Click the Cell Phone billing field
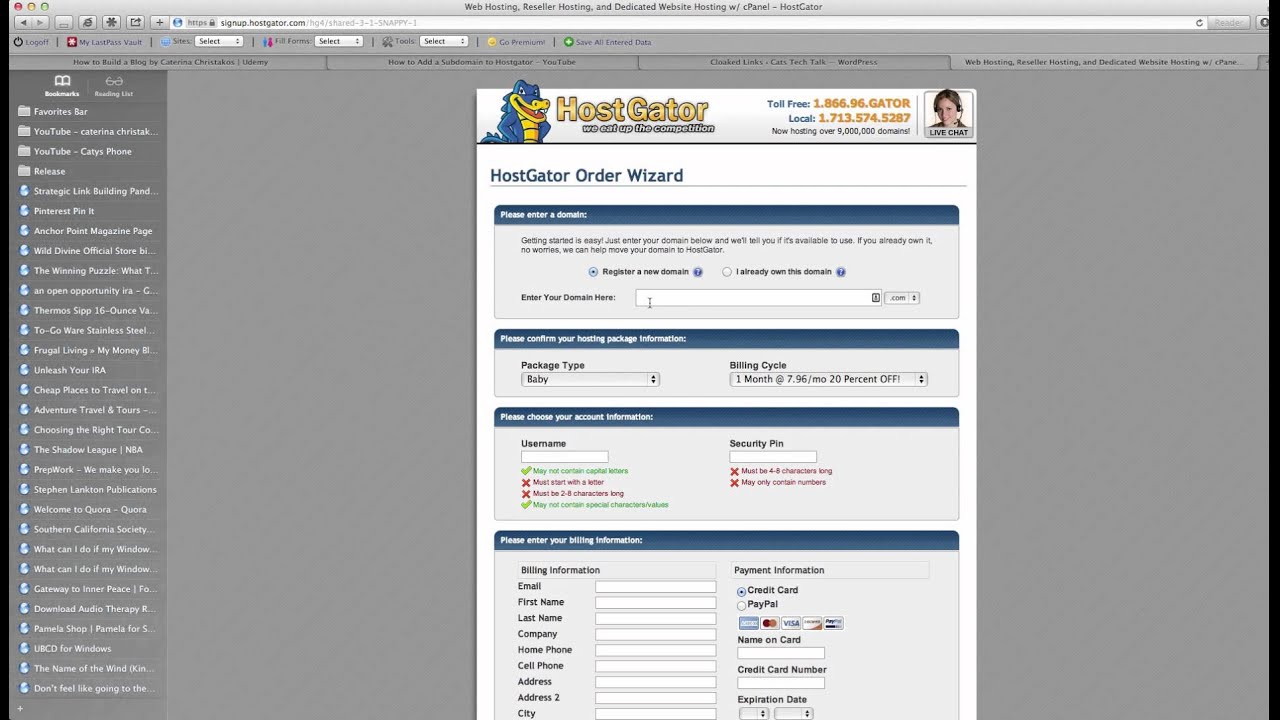This screenshot has width=1280, height=720. (x=656, y=666)
